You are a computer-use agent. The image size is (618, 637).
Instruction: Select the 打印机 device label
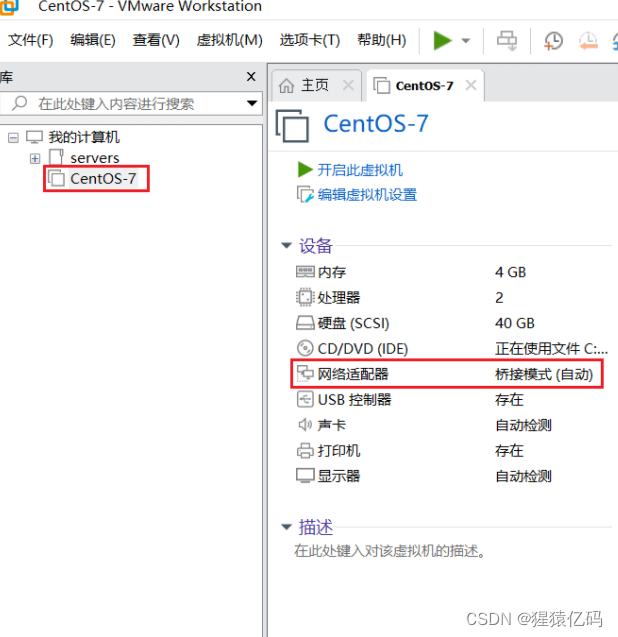[x=339, y=451]
